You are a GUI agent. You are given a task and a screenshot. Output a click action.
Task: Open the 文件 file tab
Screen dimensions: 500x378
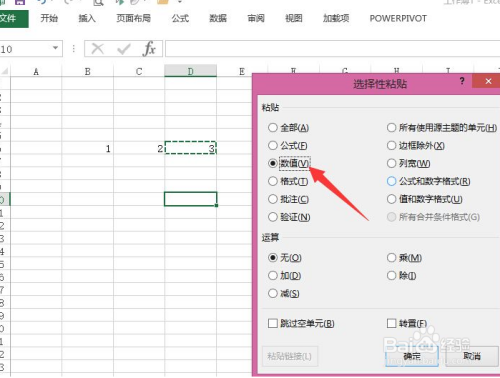pyautogui.click(x=13, y=18)
